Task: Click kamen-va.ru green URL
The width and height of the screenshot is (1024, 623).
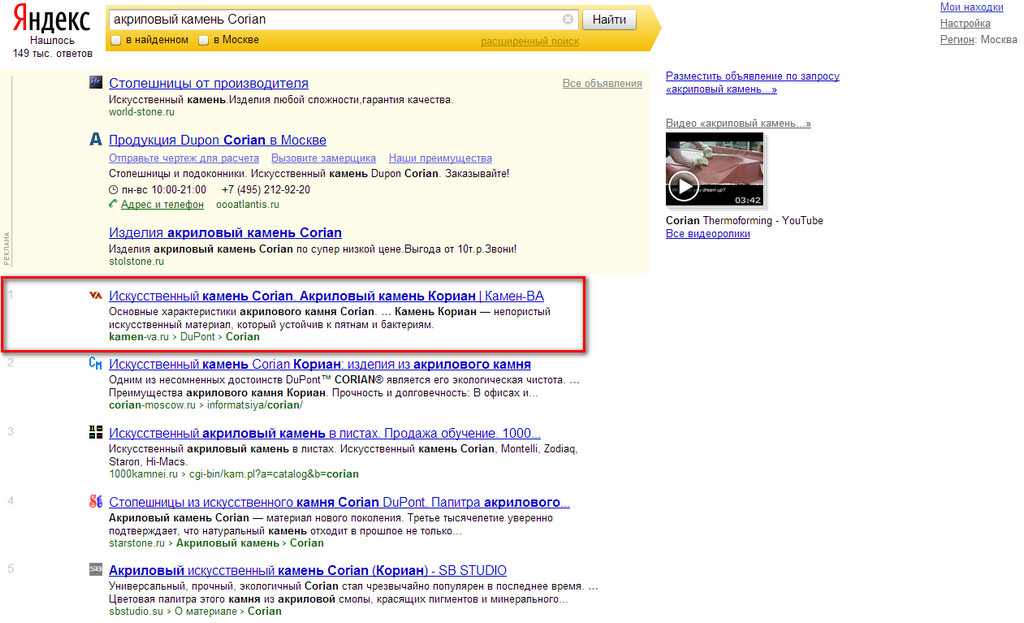Action: (138, 337)
